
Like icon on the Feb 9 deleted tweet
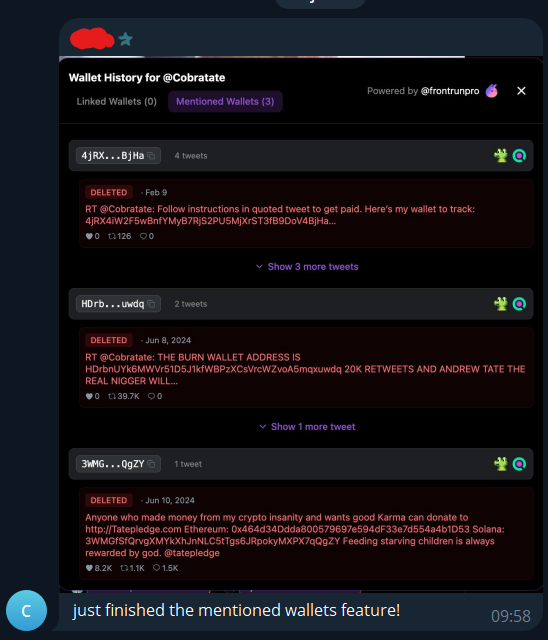tap(89, 236)
